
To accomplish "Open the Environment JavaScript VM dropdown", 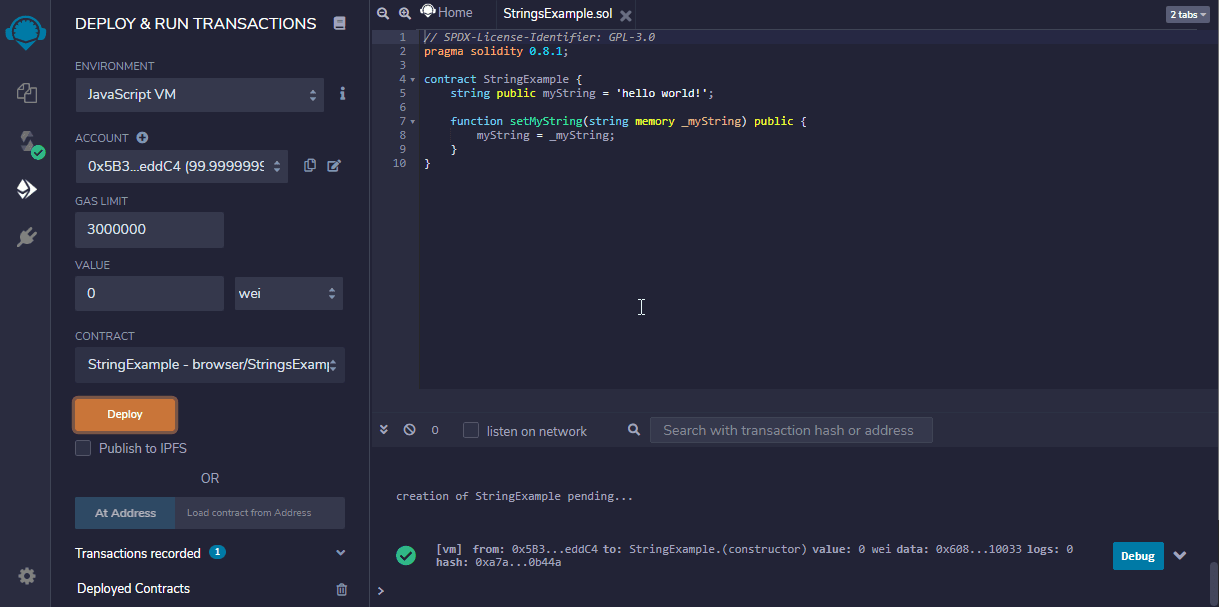I will (x=200, y=94).
